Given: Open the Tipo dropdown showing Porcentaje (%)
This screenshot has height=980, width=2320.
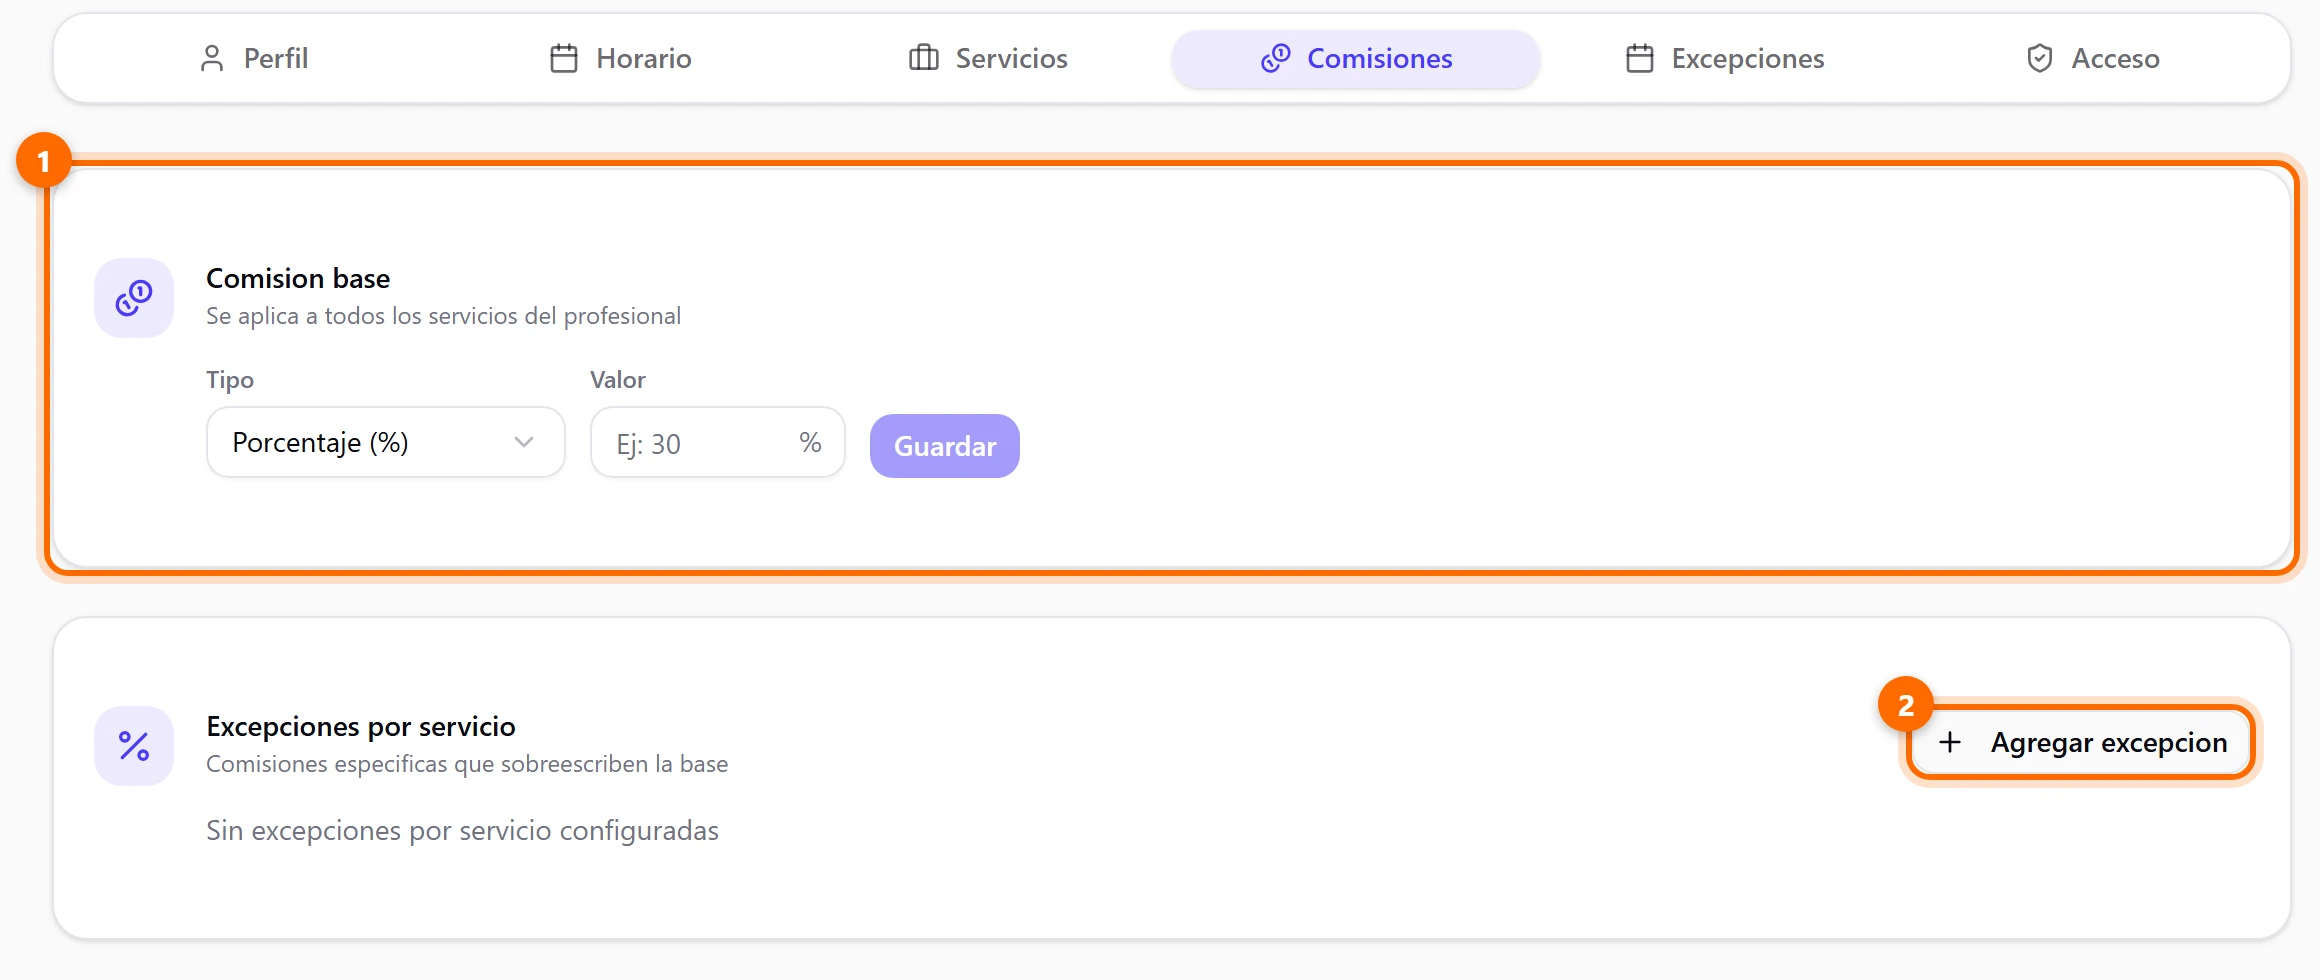Looking at the screenshot, I should pos(386,442).
